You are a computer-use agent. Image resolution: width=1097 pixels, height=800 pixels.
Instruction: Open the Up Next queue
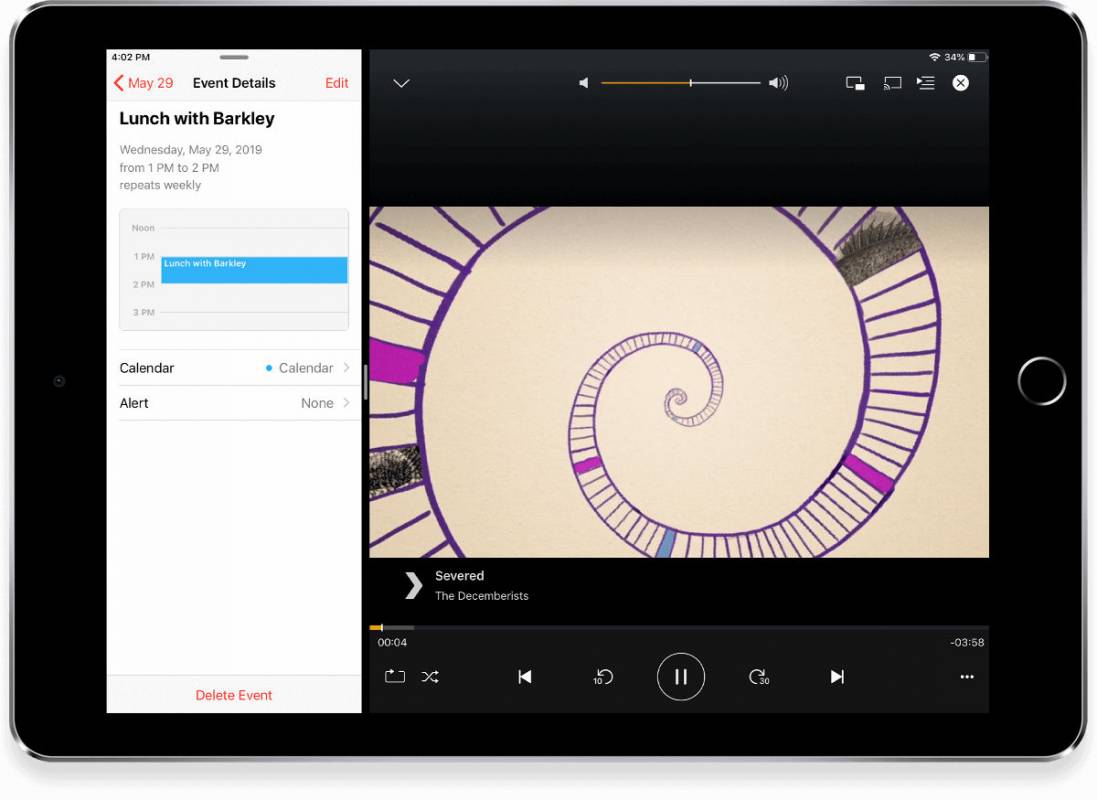pyautogui.click(x=926, y=83)
